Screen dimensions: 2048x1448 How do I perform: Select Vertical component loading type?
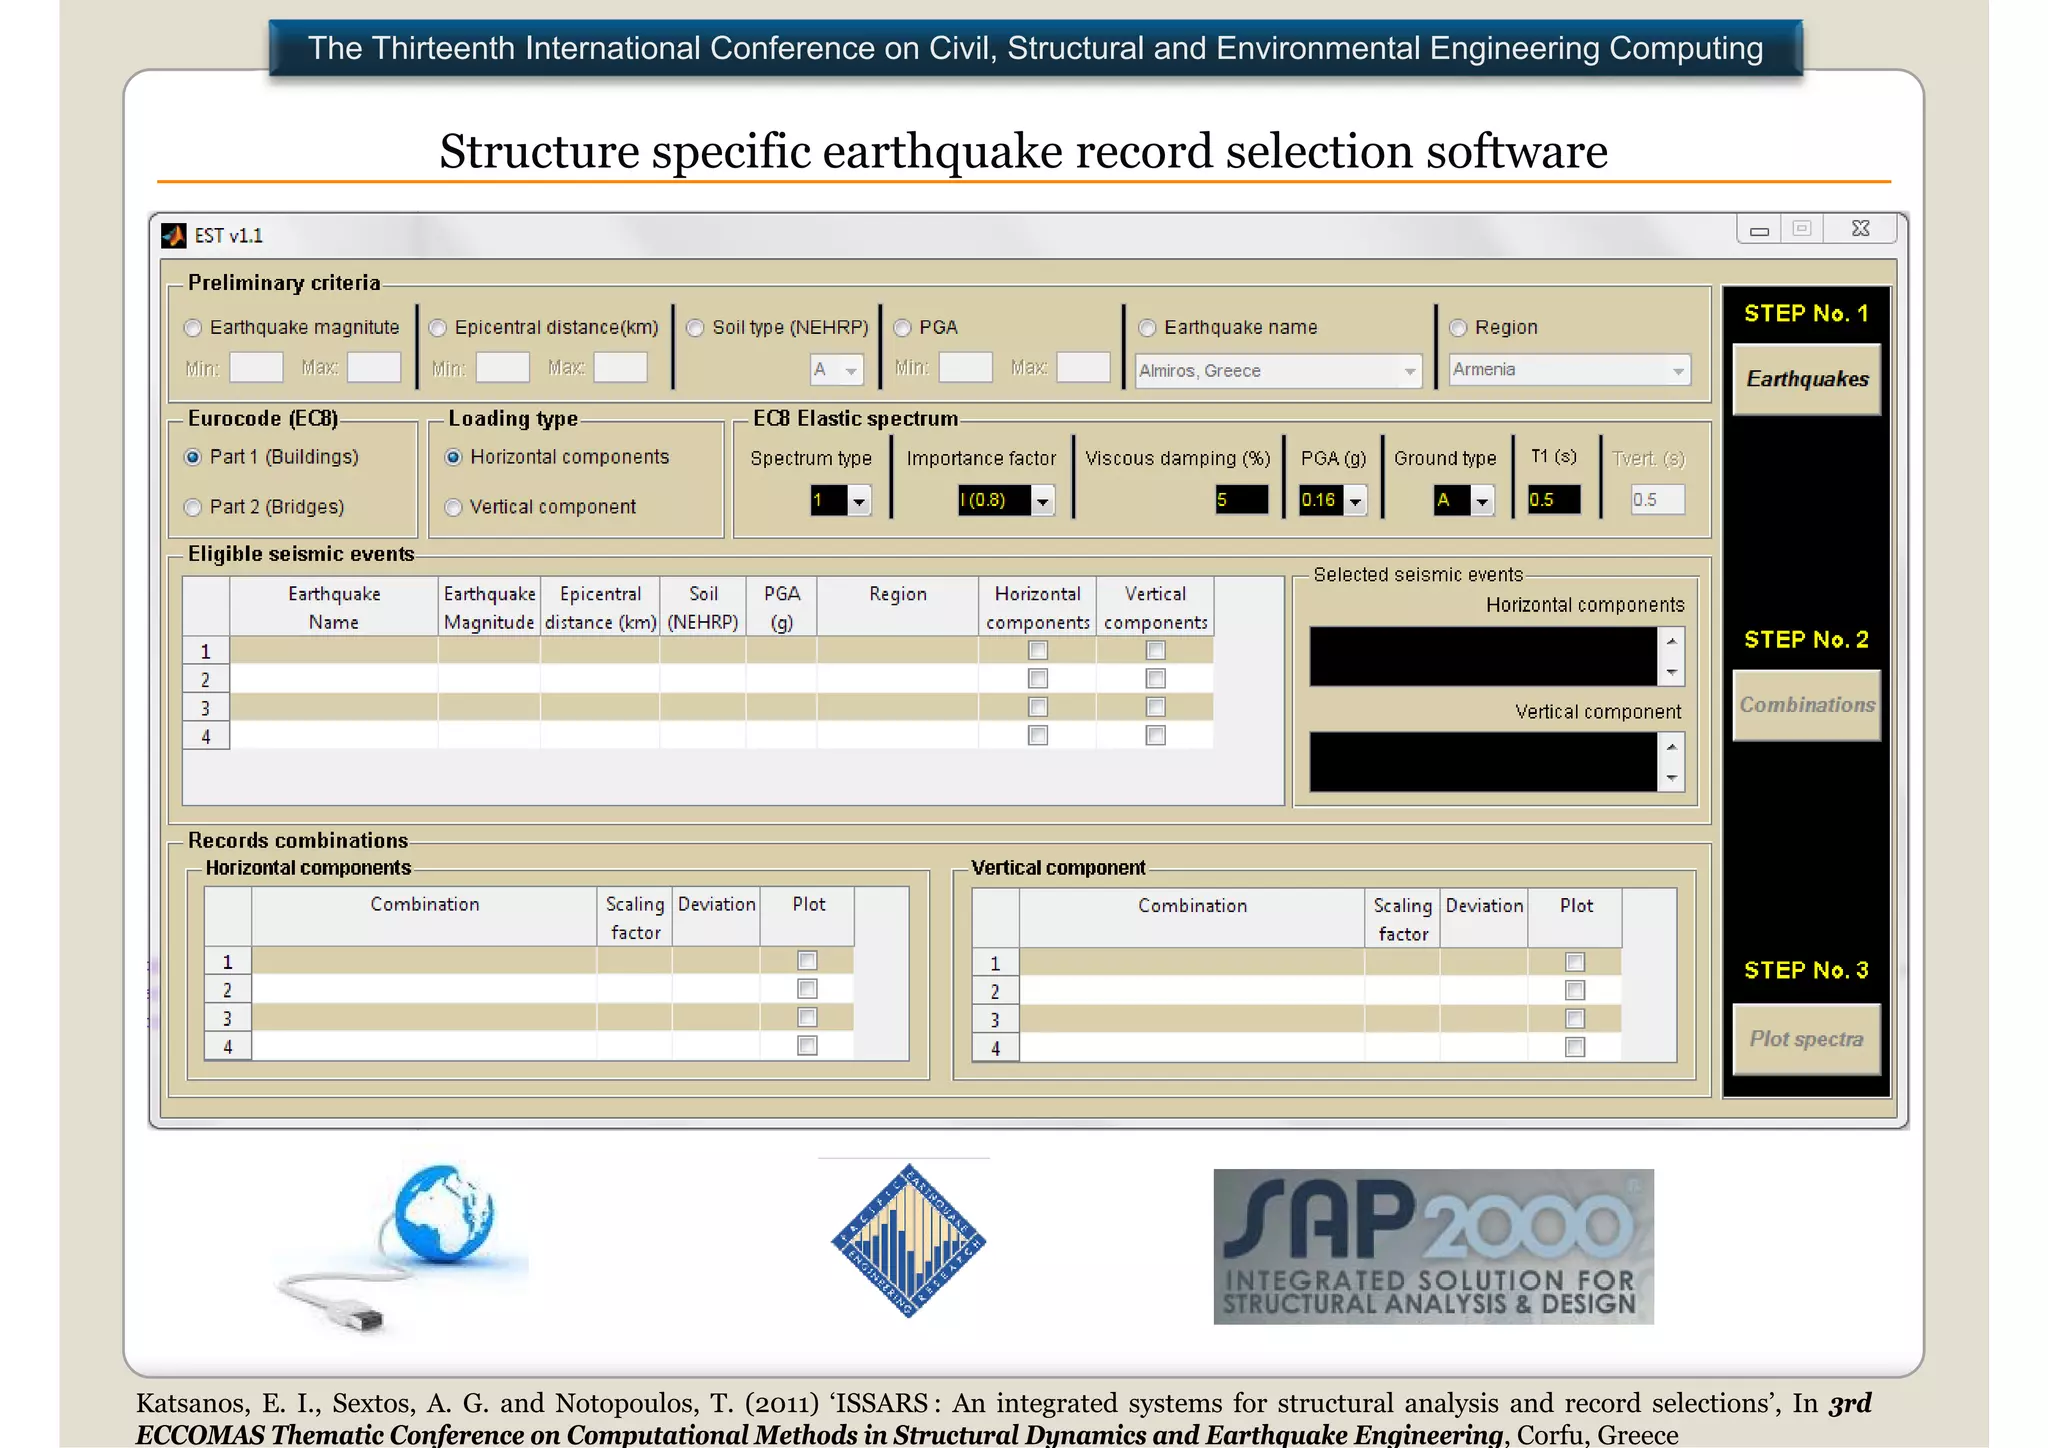click(x=453, y=507)
